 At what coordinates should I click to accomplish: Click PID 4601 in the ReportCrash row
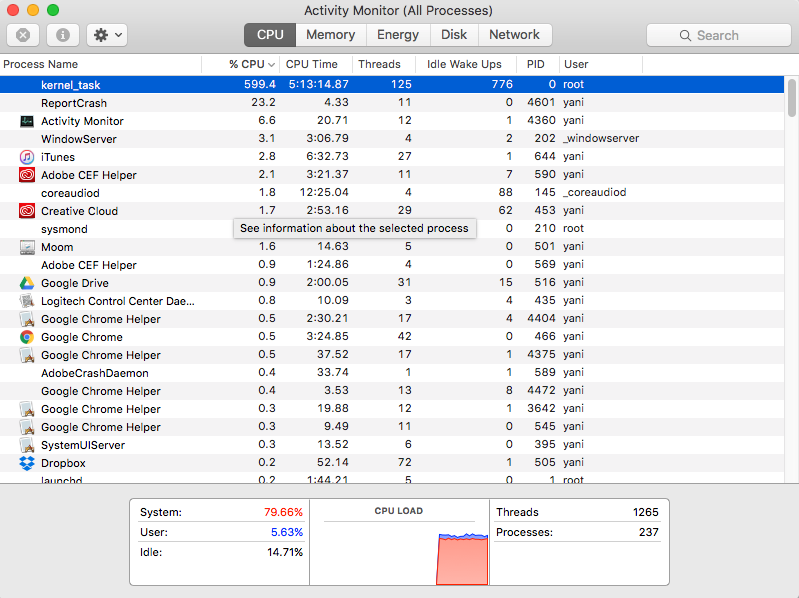click(x=541, y=102)
